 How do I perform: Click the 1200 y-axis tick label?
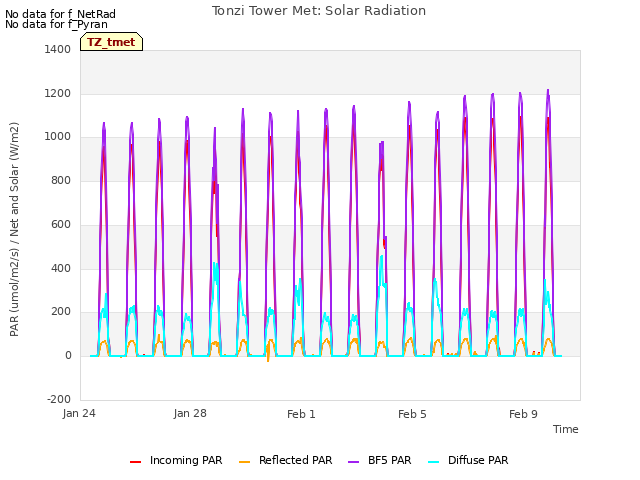(58, 93)
